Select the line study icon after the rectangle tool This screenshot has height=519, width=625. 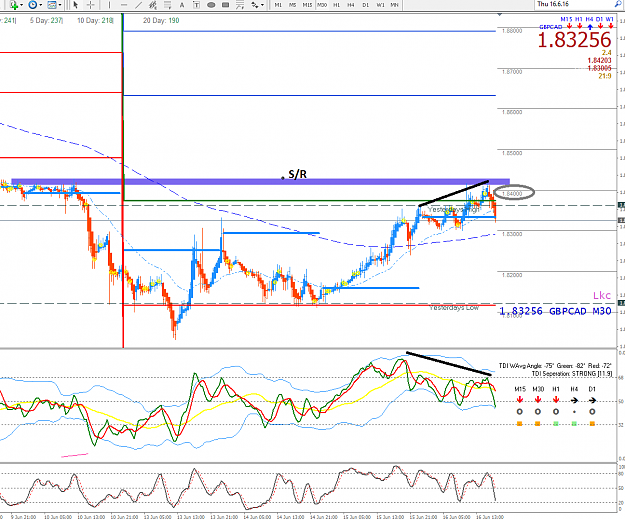coord(240,5)
